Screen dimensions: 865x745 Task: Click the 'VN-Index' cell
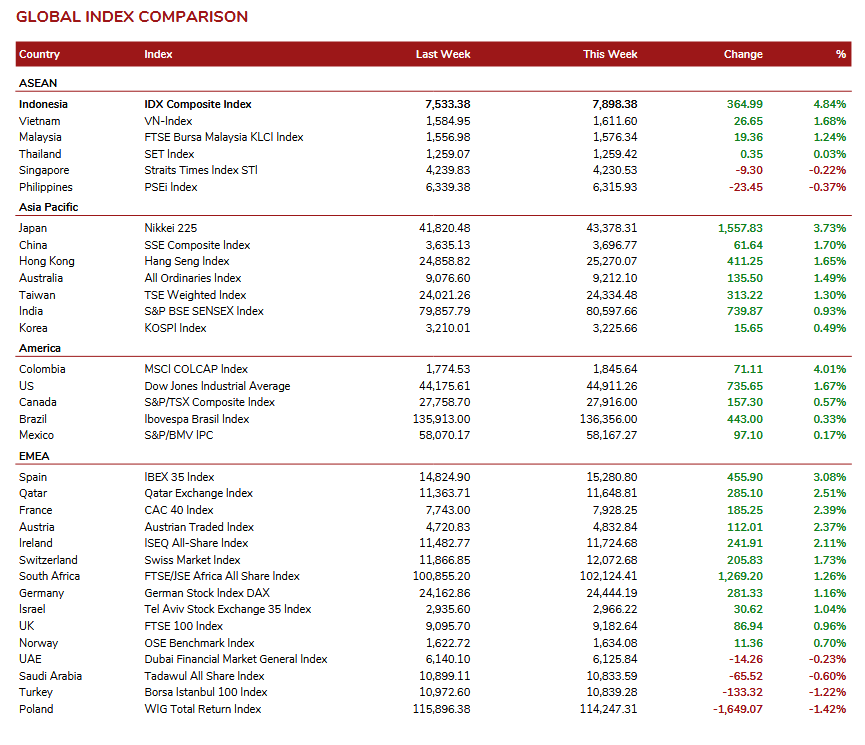168,121
